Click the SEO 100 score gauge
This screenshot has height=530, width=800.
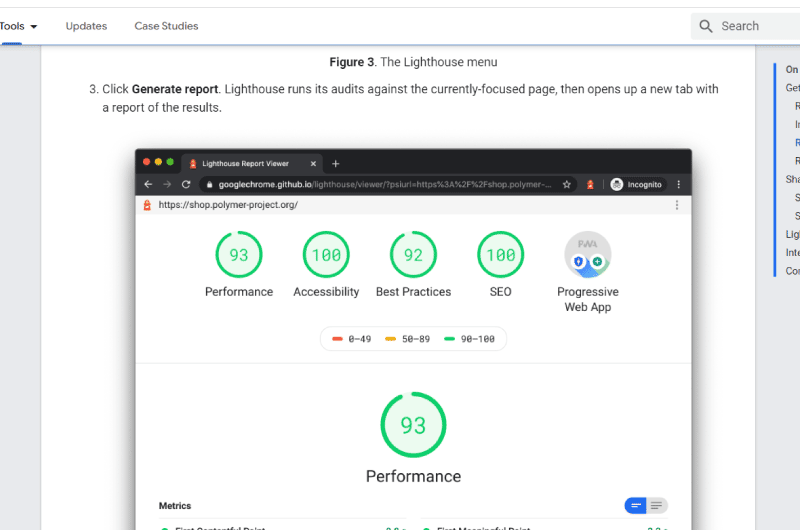point(501,255)
